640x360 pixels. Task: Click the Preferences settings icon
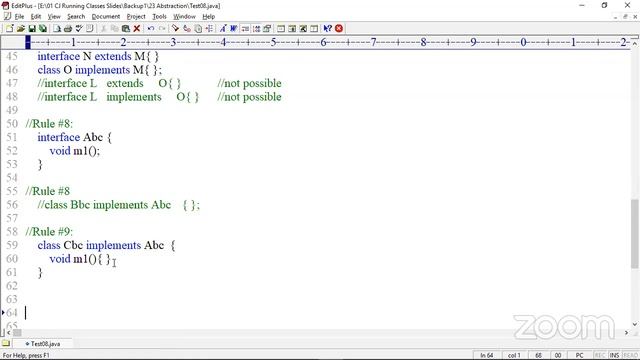pyautogui.click(x=267, y=28)
